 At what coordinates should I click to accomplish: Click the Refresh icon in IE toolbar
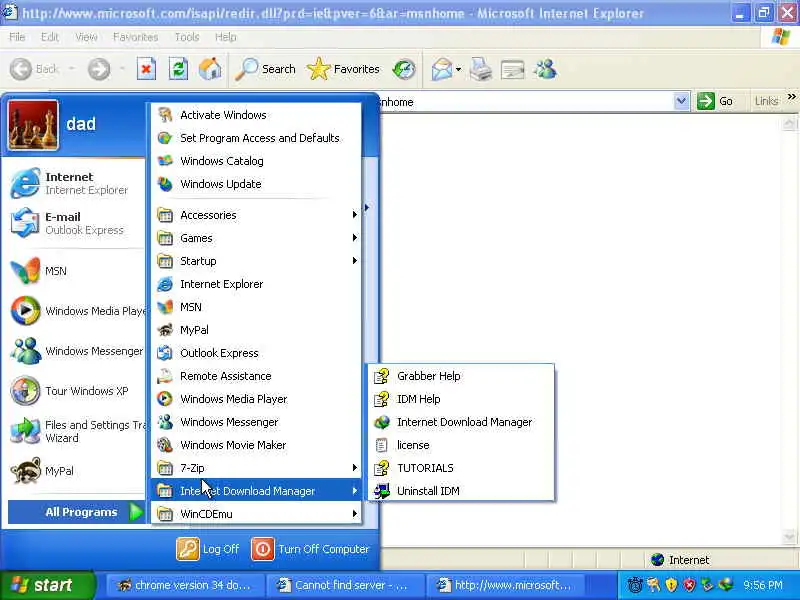coord(178,69)
